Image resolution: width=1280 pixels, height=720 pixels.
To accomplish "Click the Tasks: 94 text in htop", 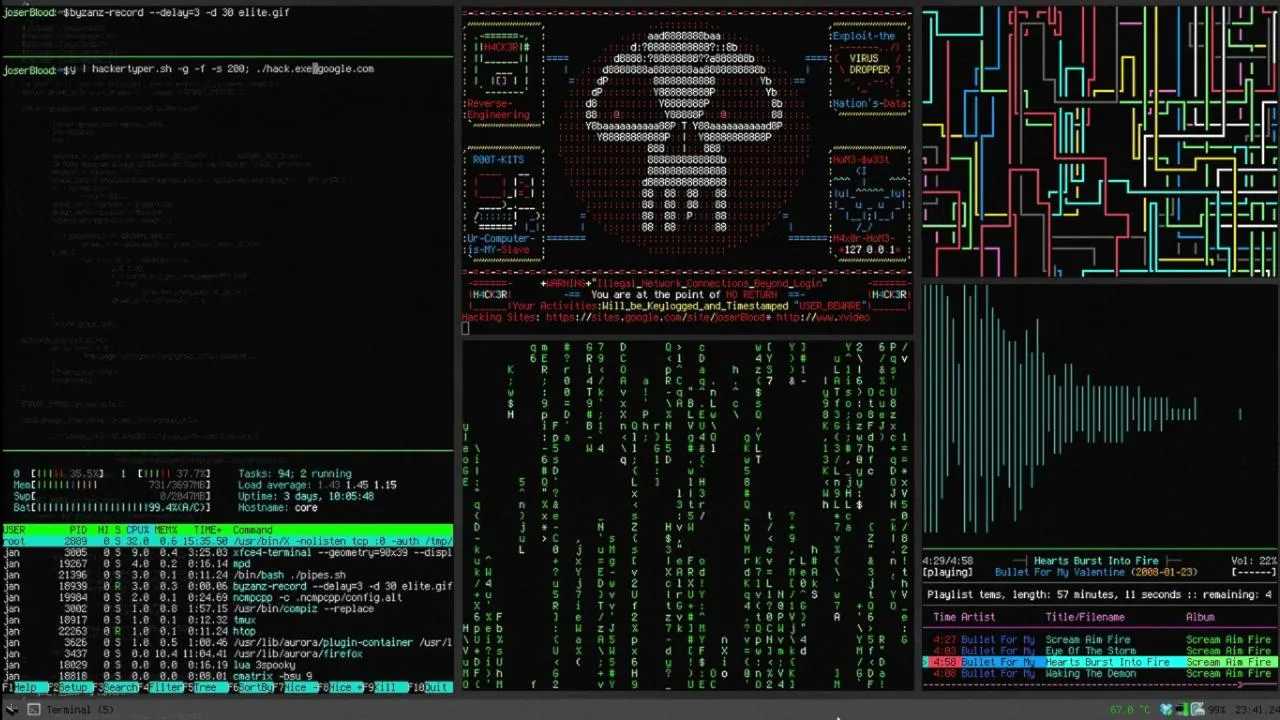I will pyautogui.click(x=294, y=474).
